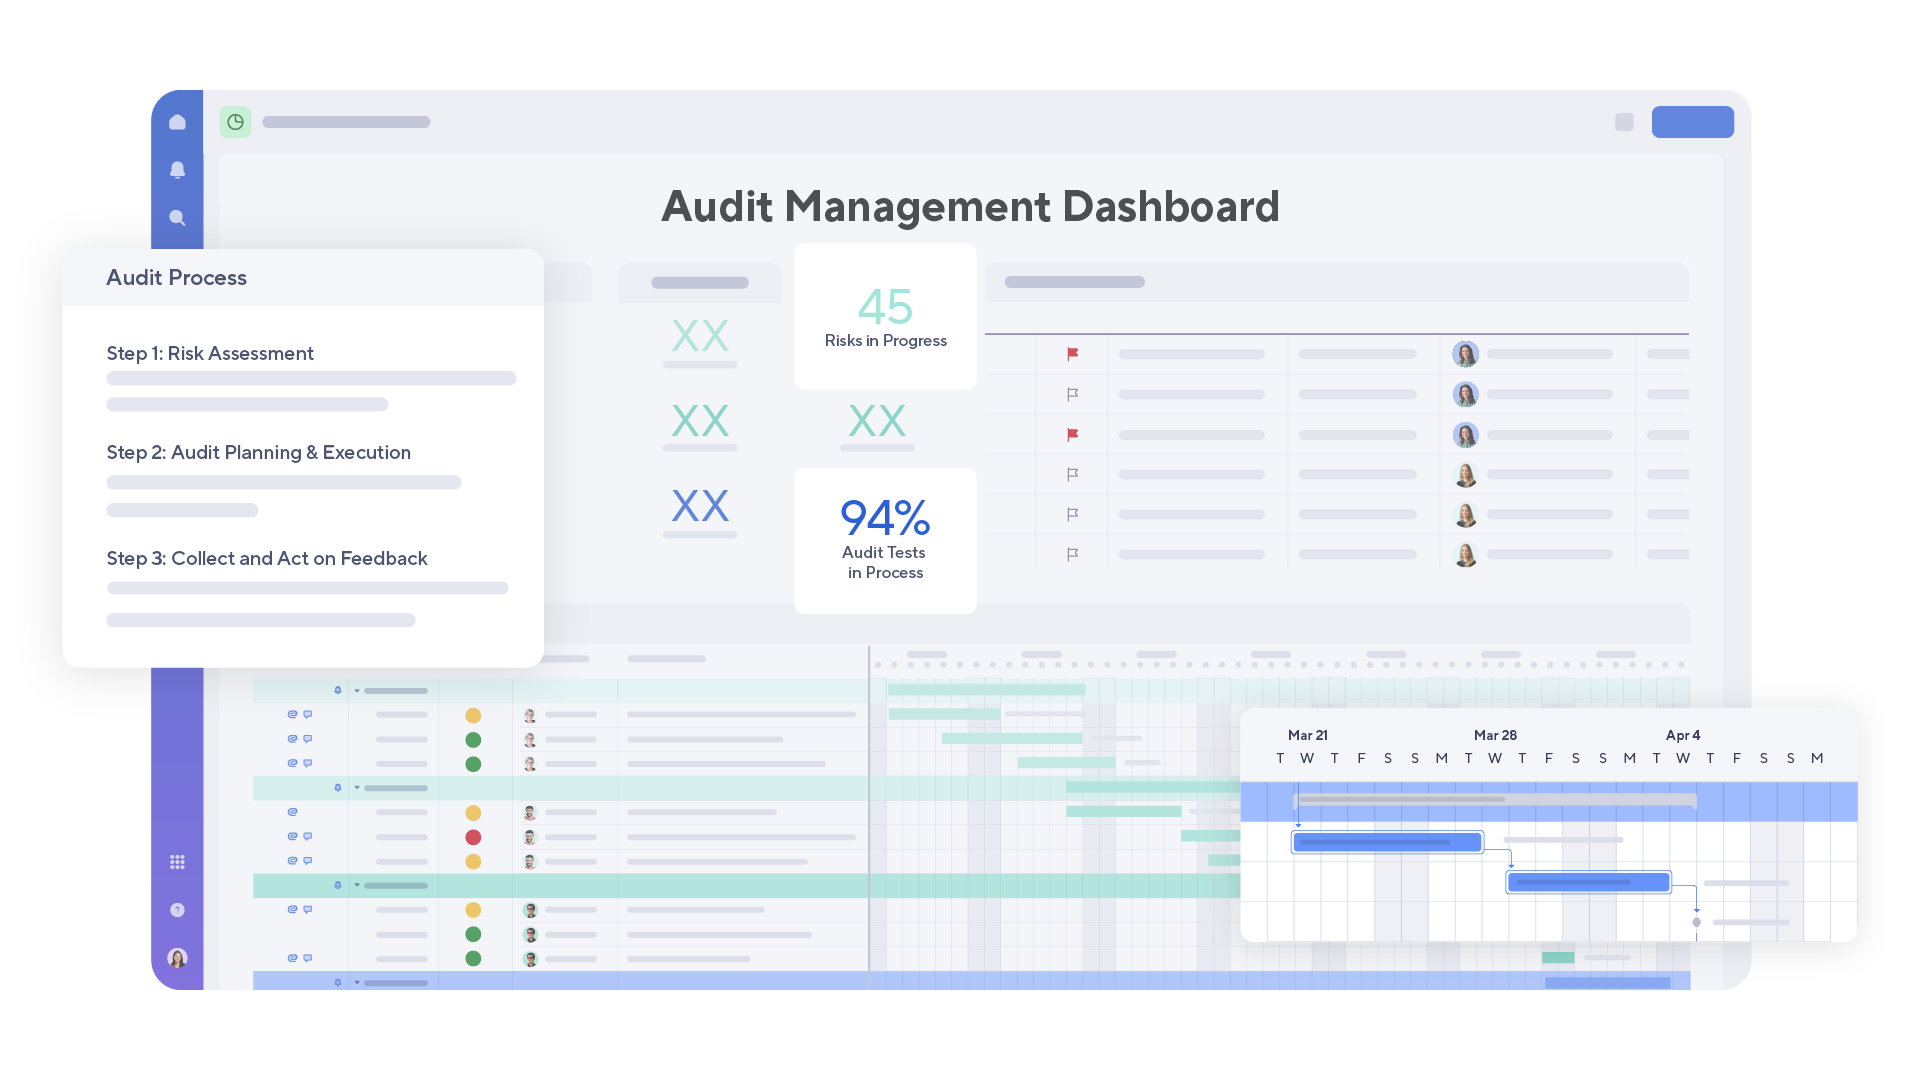Open attachments via a paperclip icon on a task row
Screen dimensions: 1920x1080
[x=291, y=714]
